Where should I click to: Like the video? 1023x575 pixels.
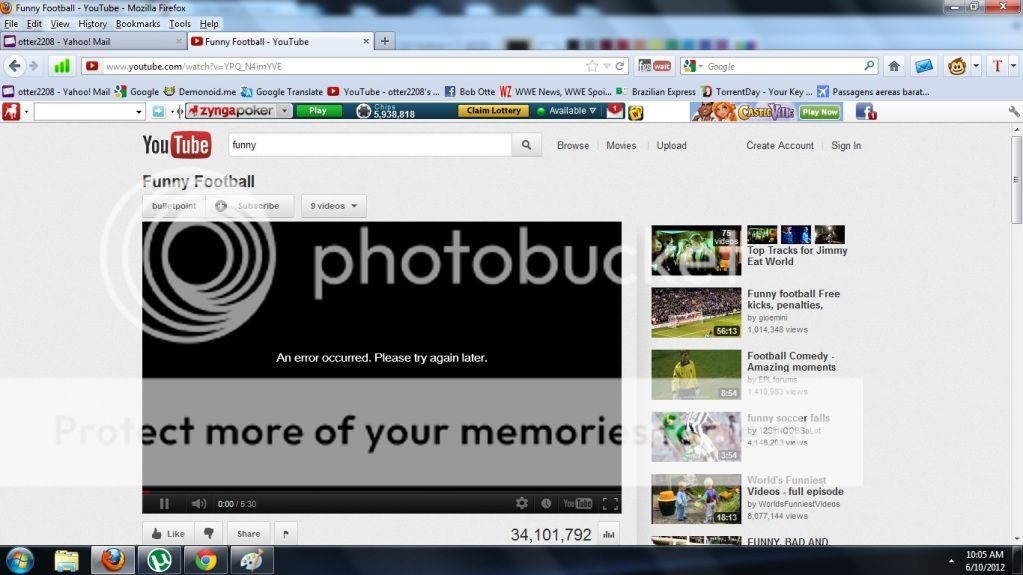pos(167,534)
